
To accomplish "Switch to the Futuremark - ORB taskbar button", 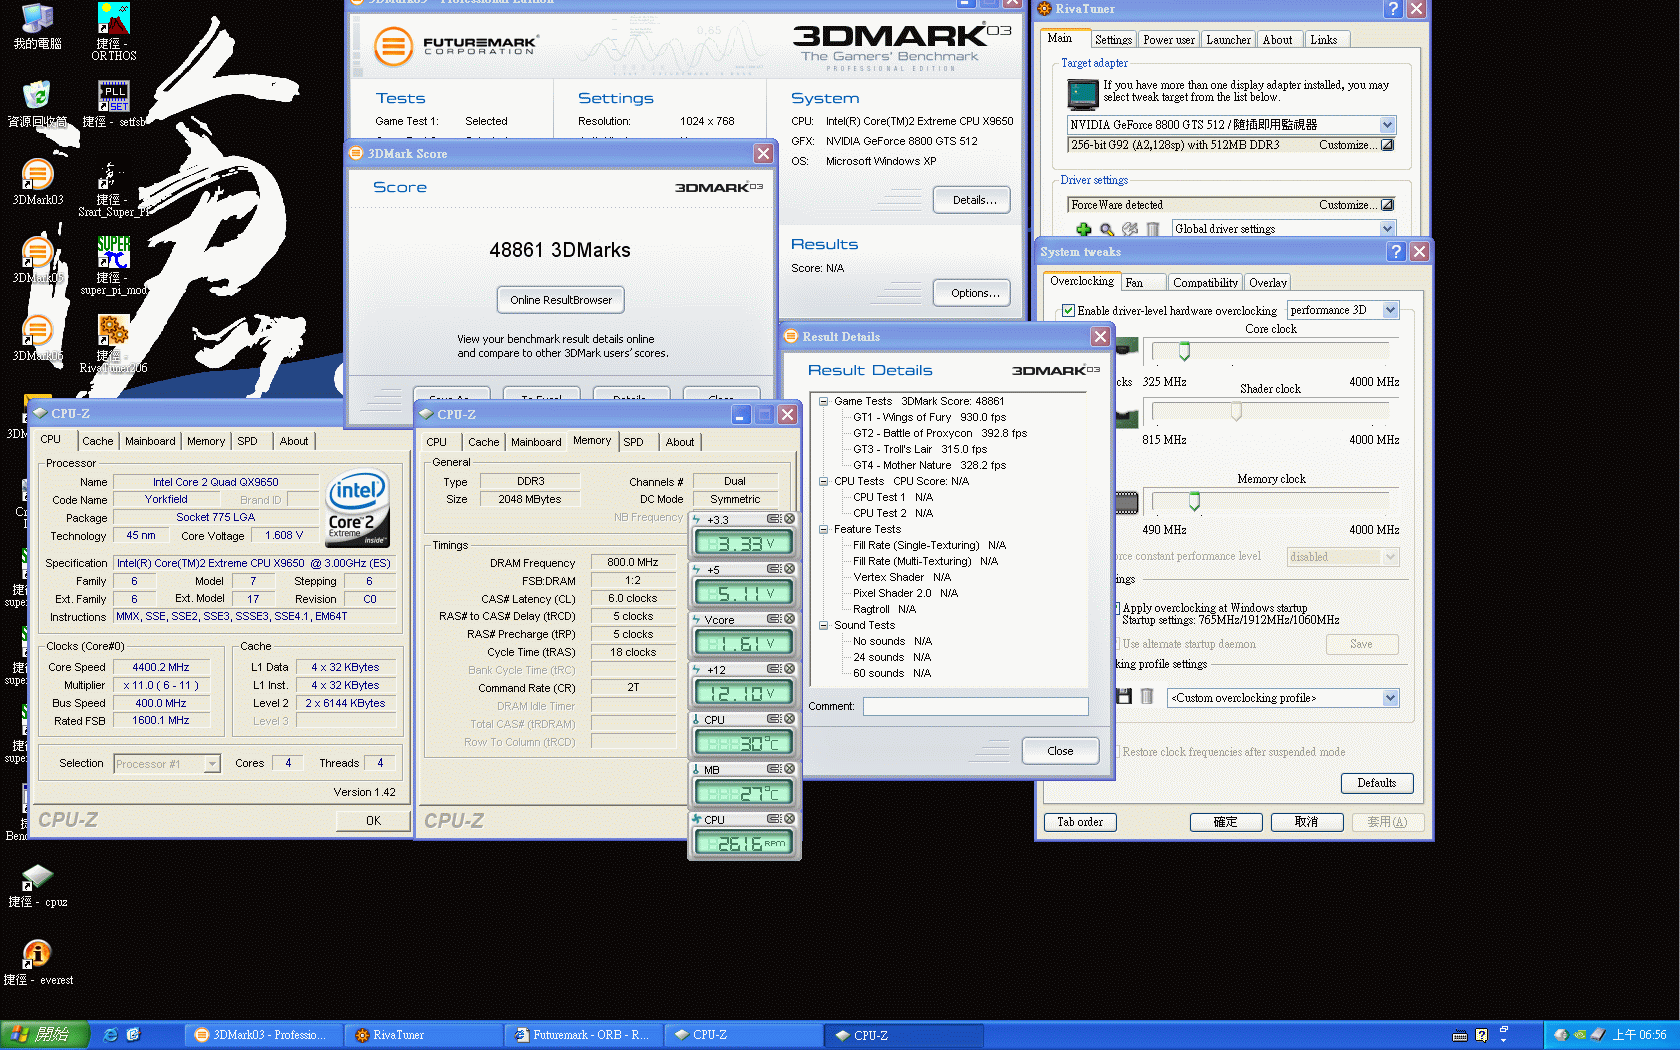I will pos(582,1035).
